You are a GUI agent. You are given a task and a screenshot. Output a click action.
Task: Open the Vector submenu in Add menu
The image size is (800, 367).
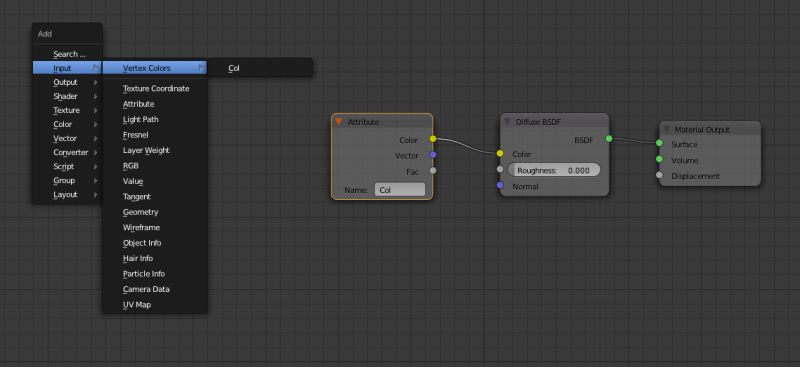pos(67,138)
